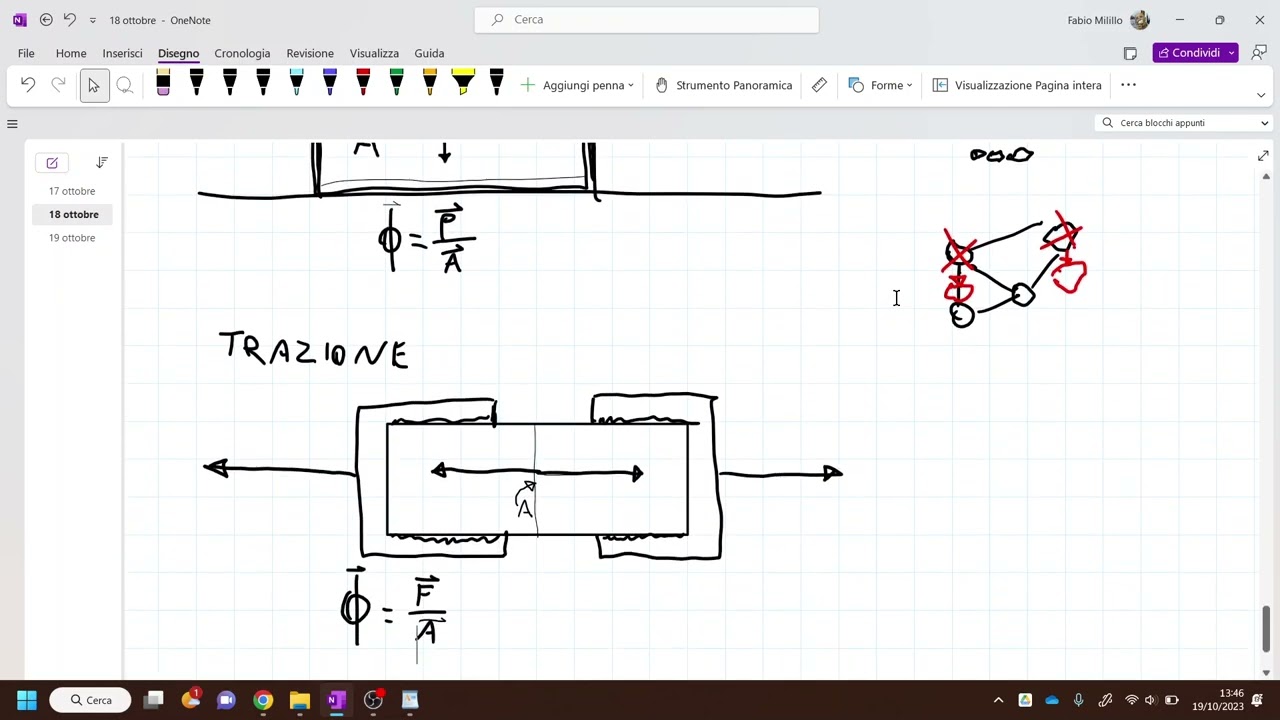
Task: Go back with the title bar arrow
Action: (x=46, y=20)
